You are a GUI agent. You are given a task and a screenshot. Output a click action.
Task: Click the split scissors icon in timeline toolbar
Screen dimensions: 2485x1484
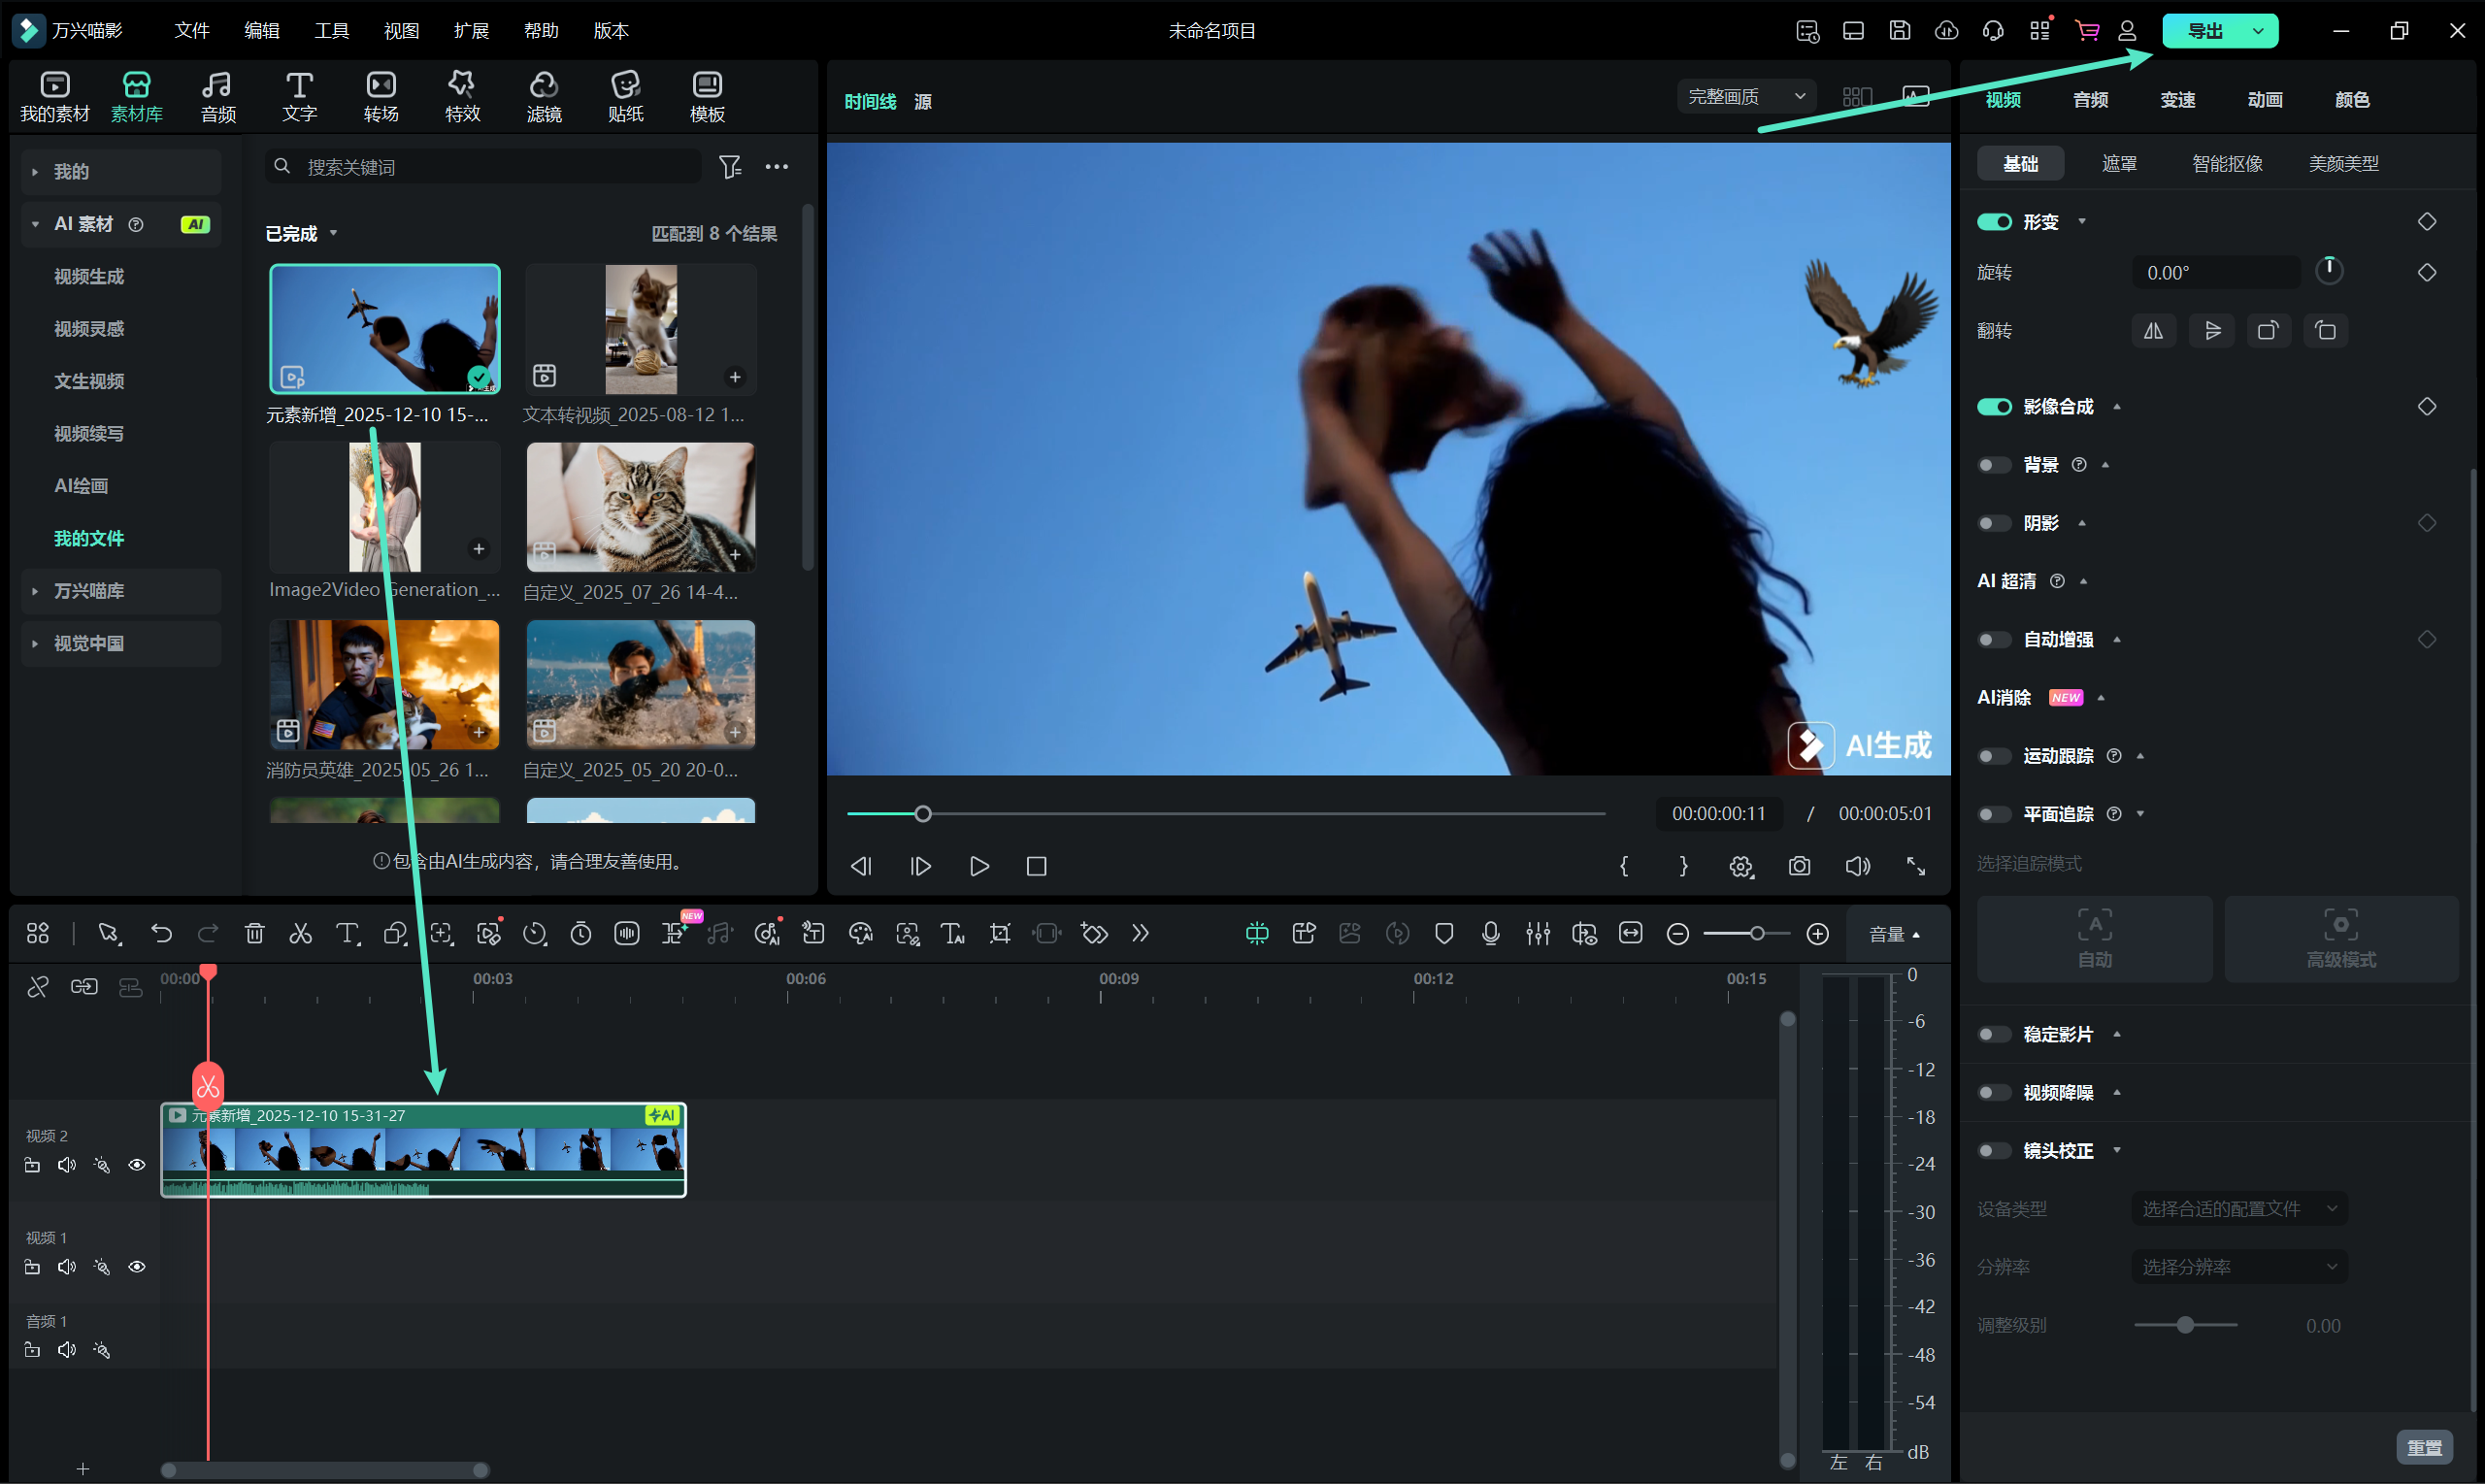click(x=300, y=934)
